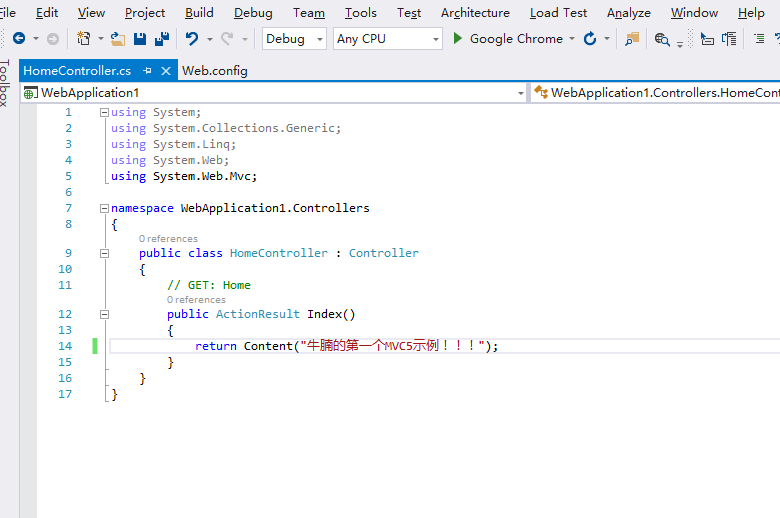Start debugging with the green play icon

458,38
